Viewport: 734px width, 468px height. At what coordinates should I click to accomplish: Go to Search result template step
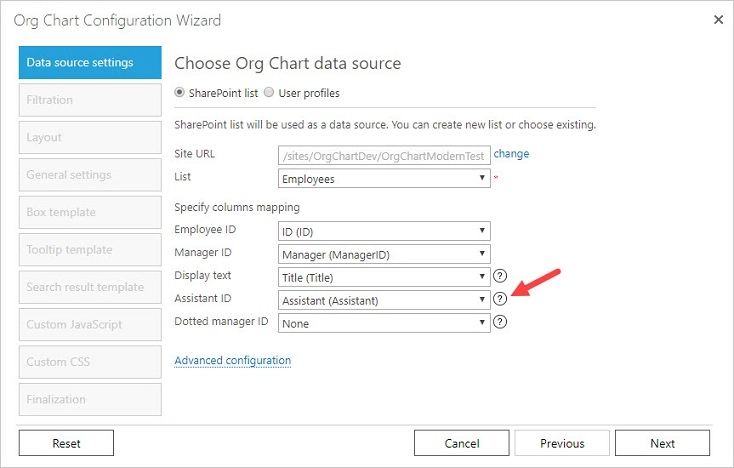(x=90, y=287)
